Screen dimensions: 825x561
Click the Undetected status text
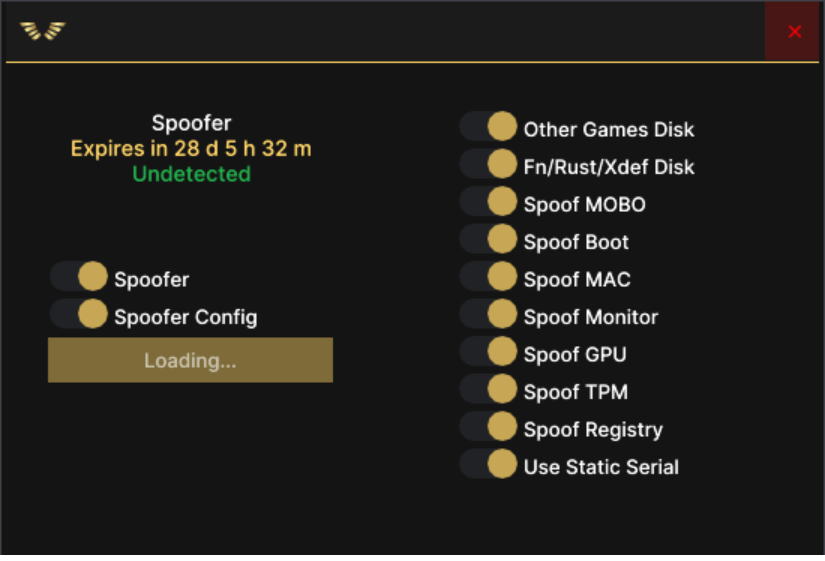pos(191,174)
